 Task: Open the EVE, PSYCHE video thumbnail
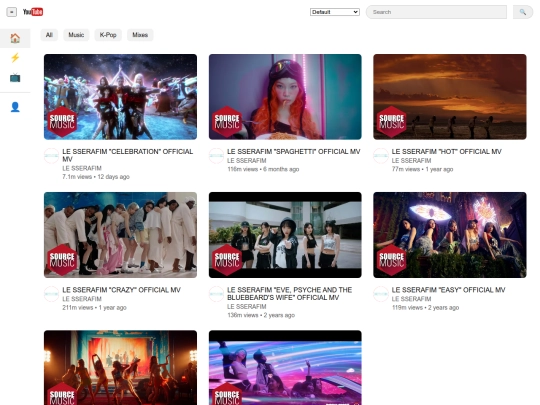285,235
